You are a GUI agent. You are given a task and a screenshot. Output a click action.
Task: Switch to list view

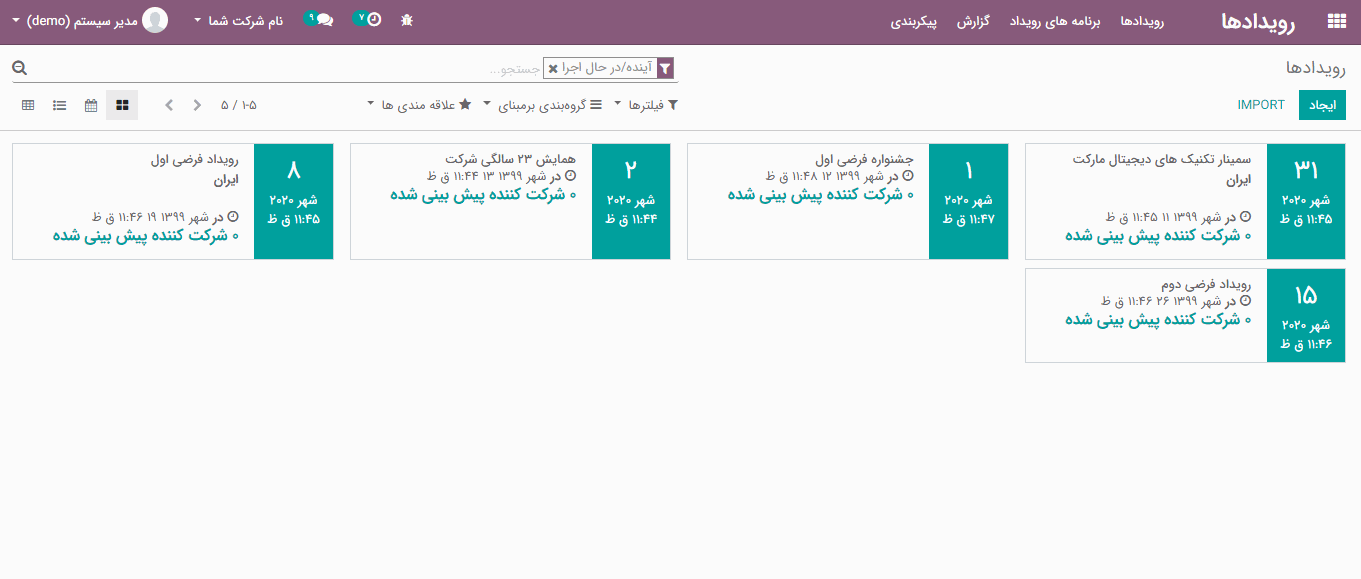(60, 105)
